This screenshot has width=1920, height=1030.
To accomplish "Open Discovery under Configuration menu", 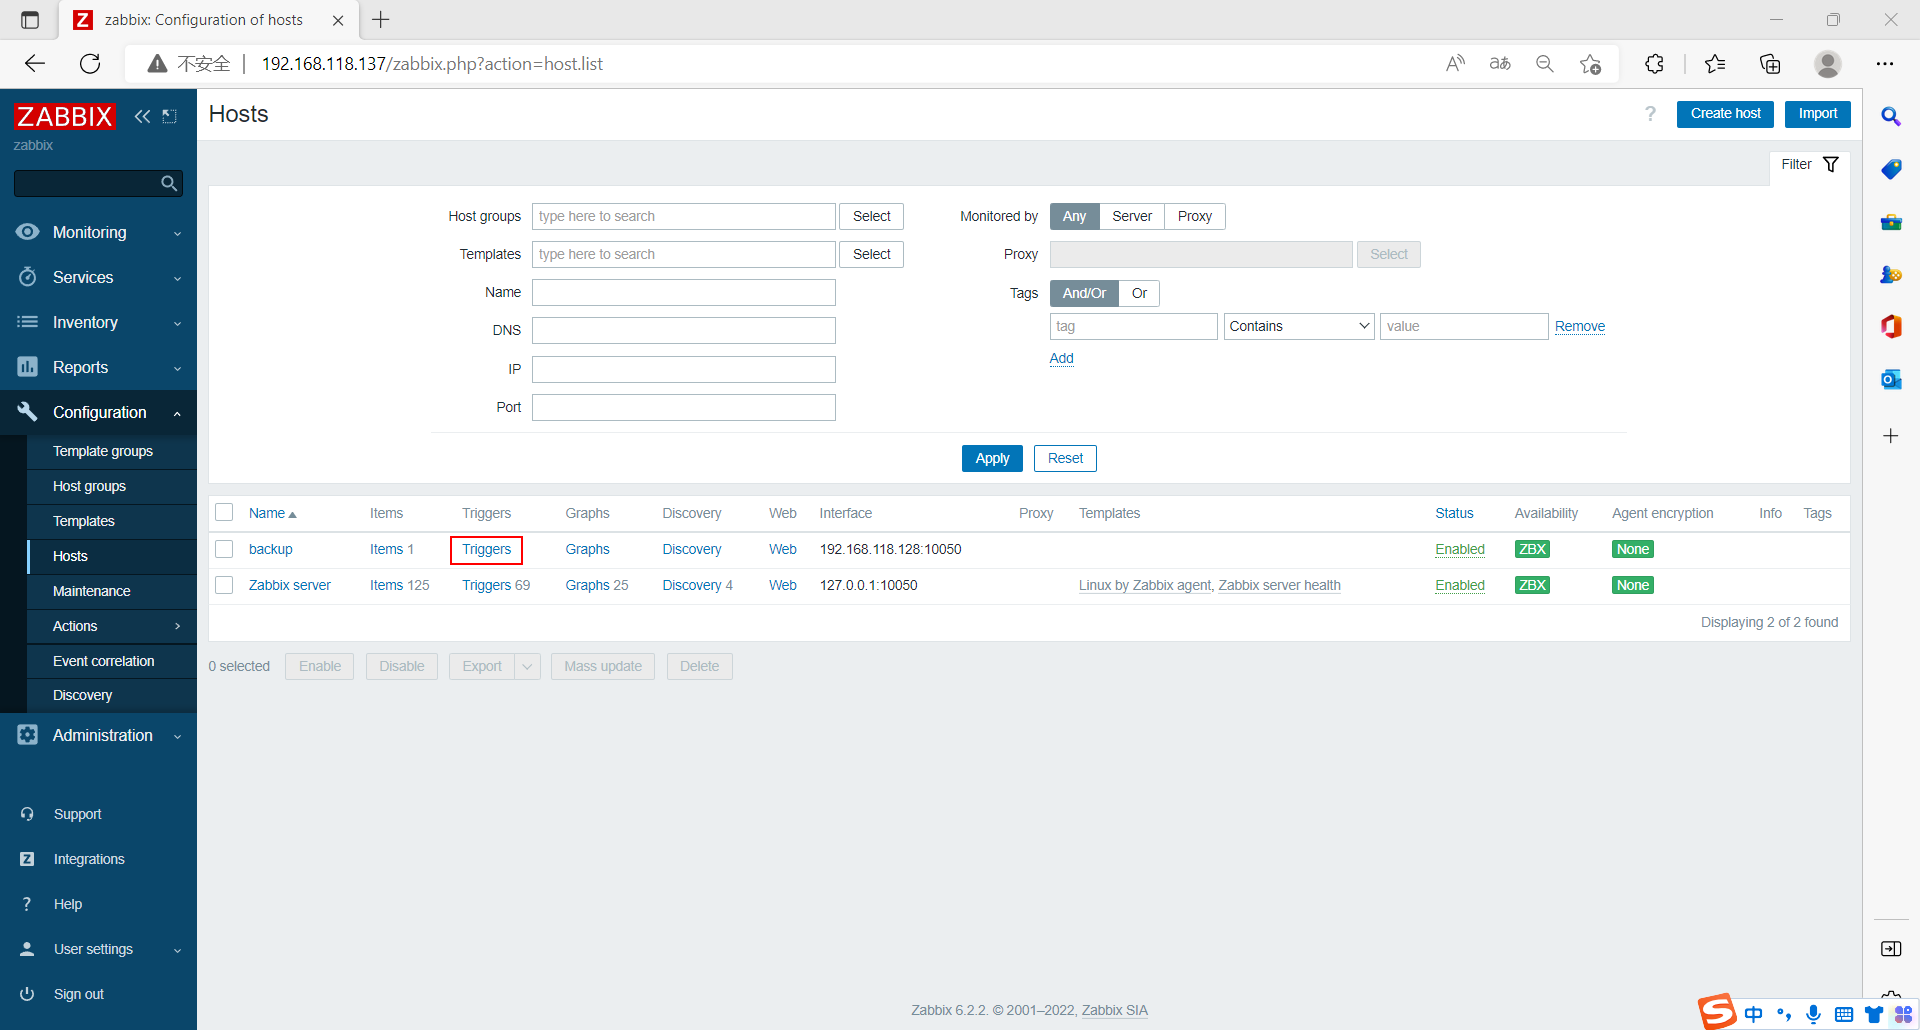I will [111, 695].
